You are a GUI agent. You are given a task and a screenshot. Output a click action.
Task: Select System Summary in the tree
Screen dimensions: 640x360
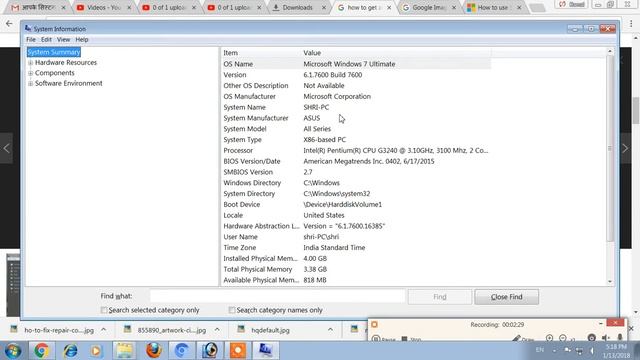[53, 52]
